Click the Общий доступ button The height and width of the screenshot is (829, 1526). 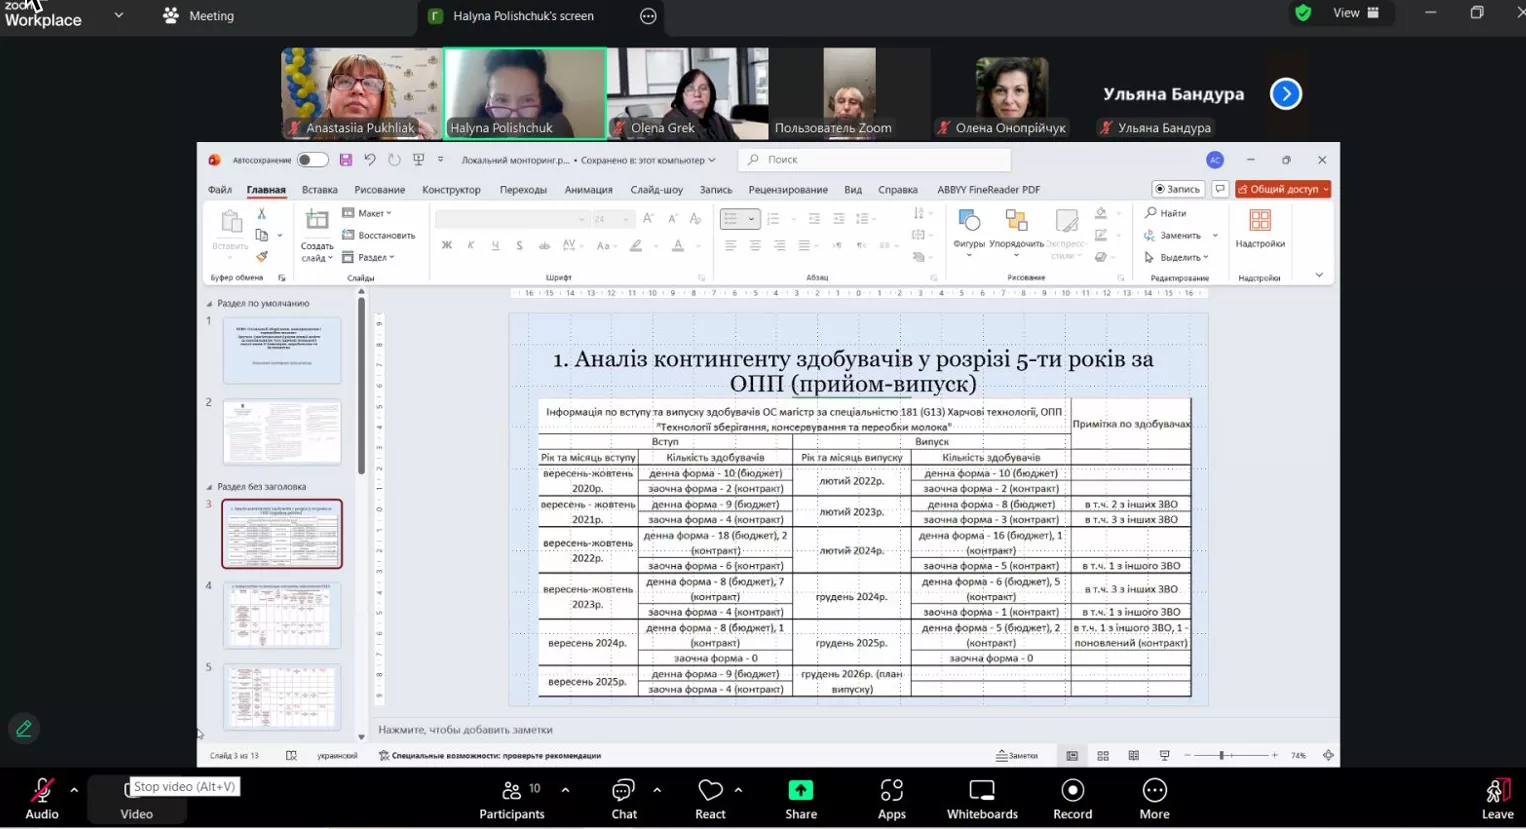(1282, 189)
